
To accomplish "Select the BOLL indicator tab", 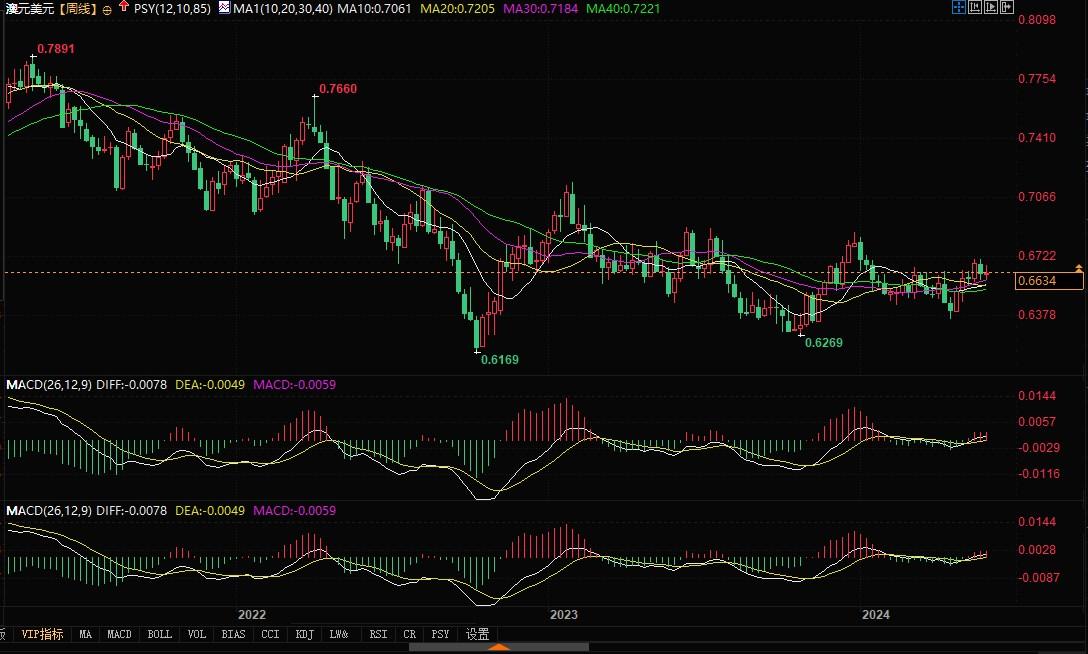I will 159,634.
